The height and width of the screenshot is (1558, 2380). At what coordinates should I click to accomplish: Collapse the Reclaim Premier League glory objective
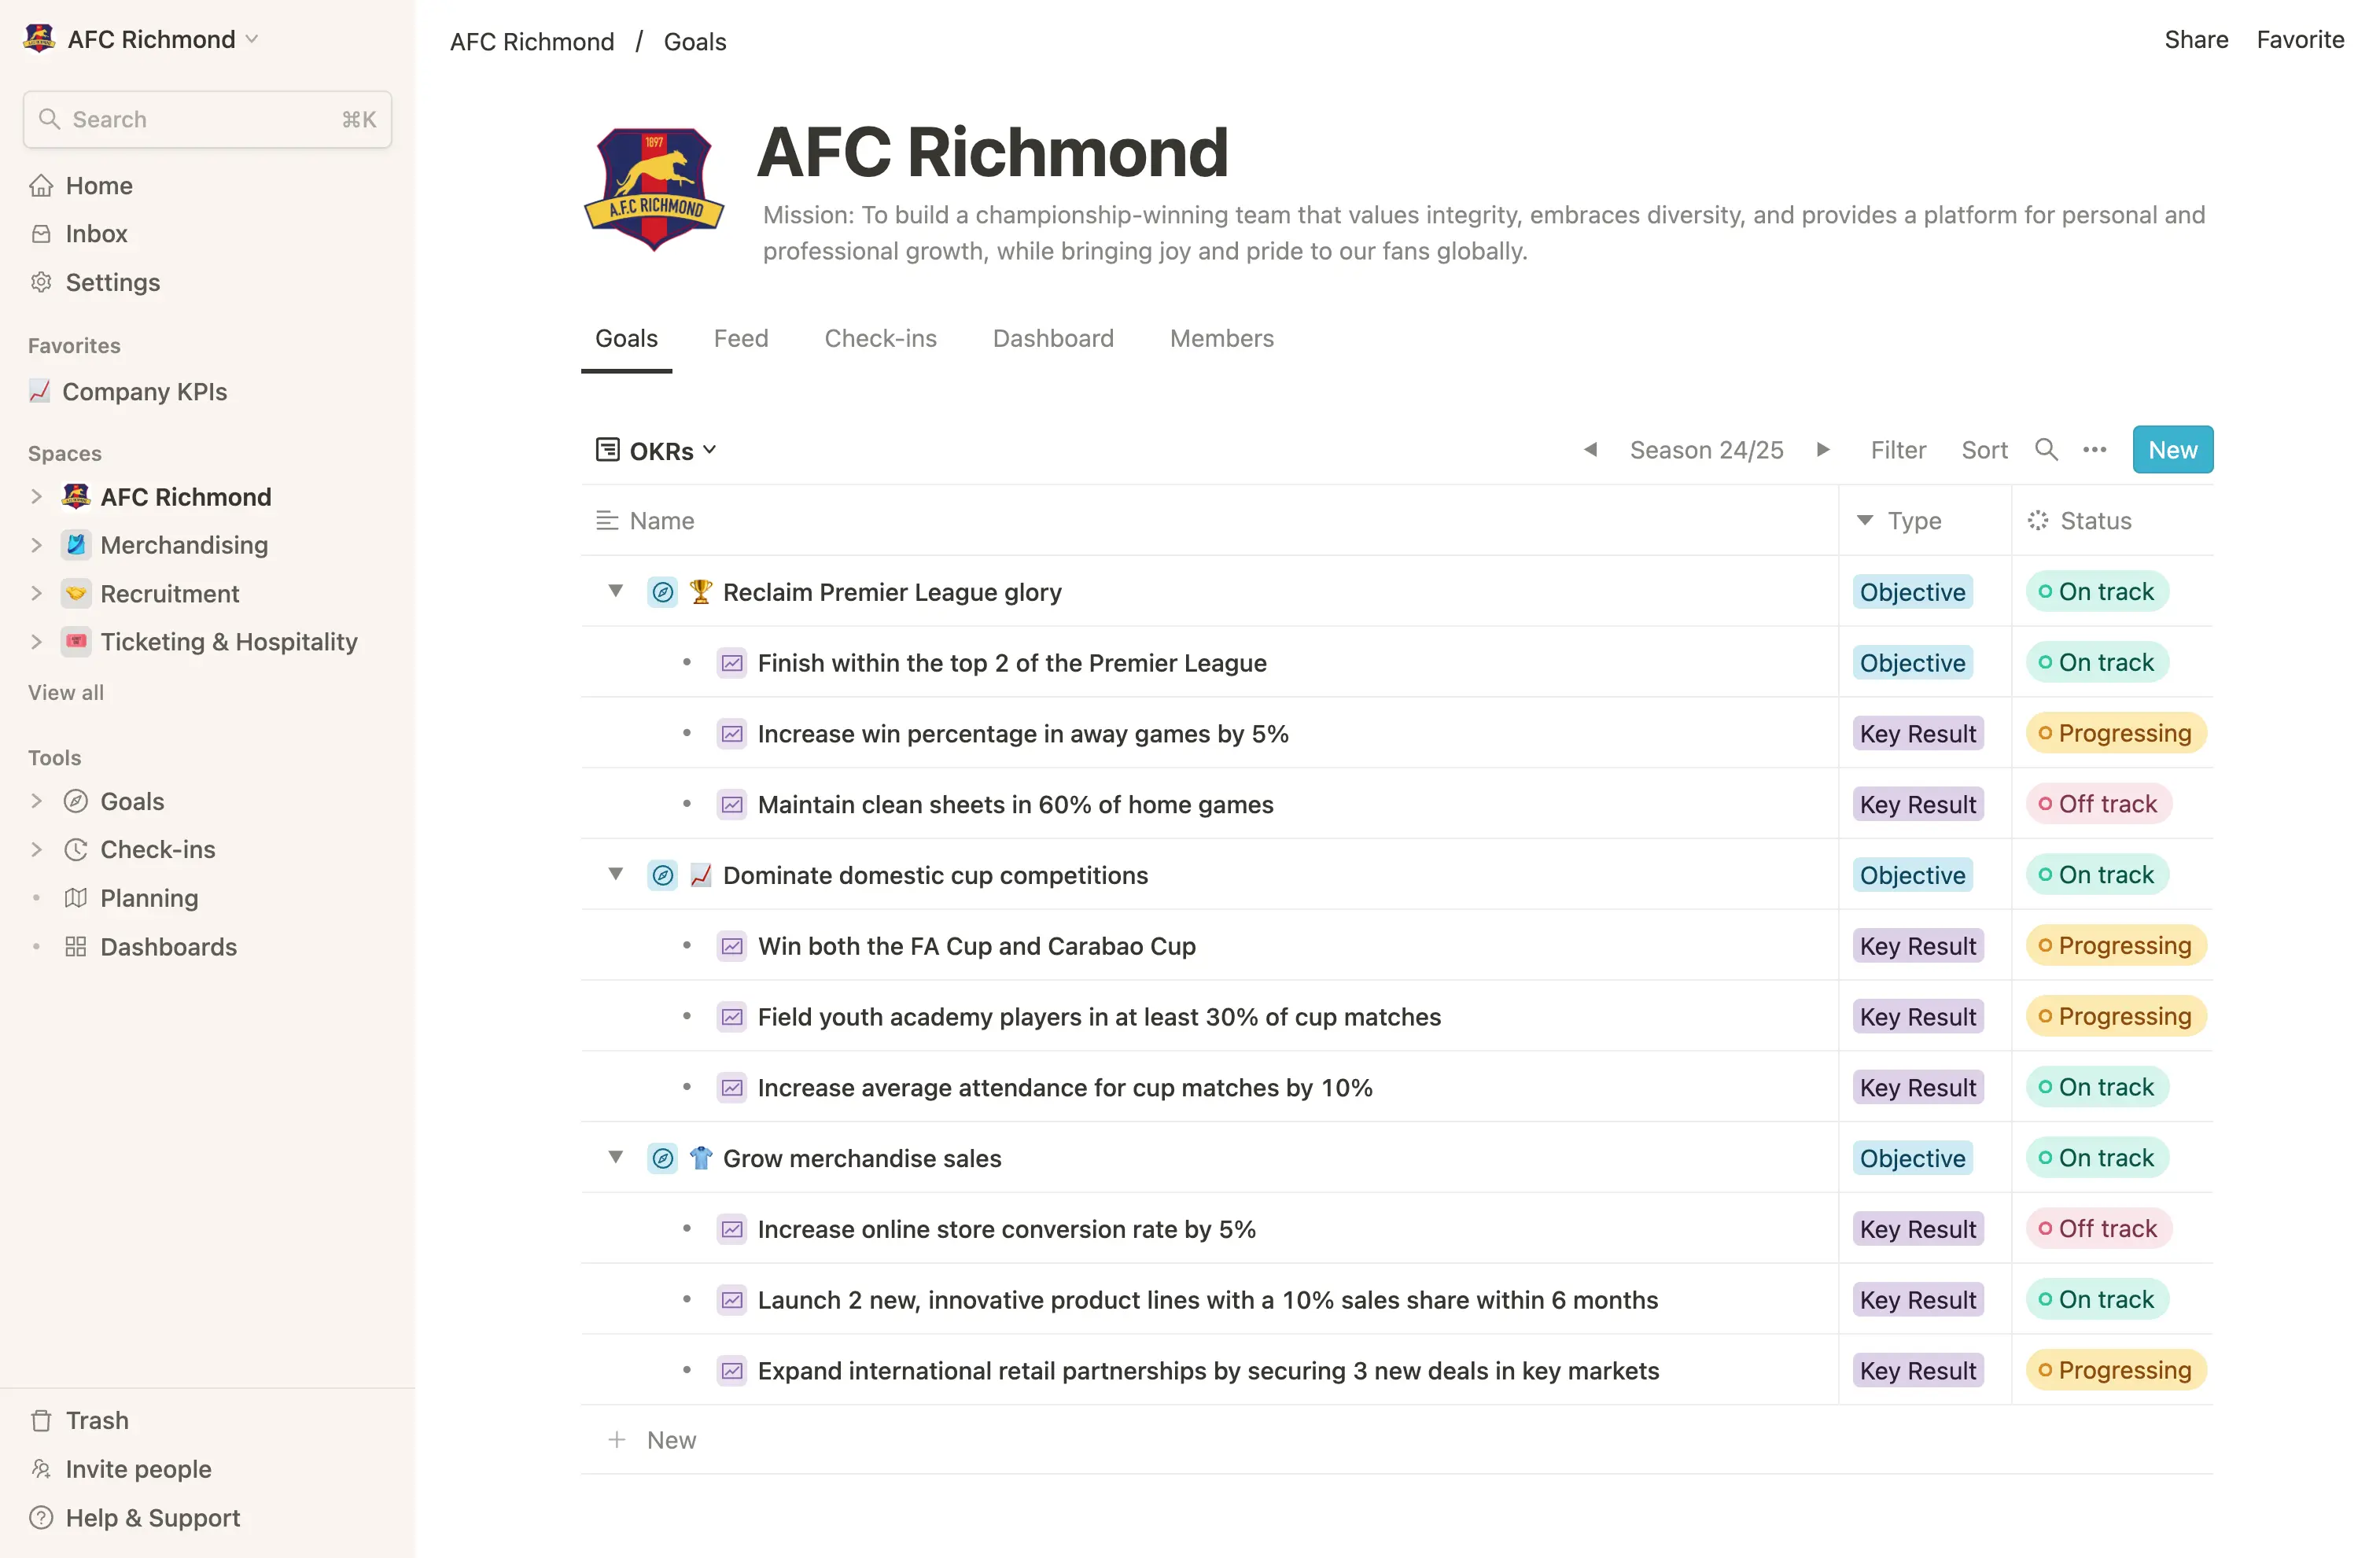[x=615, y=591]
